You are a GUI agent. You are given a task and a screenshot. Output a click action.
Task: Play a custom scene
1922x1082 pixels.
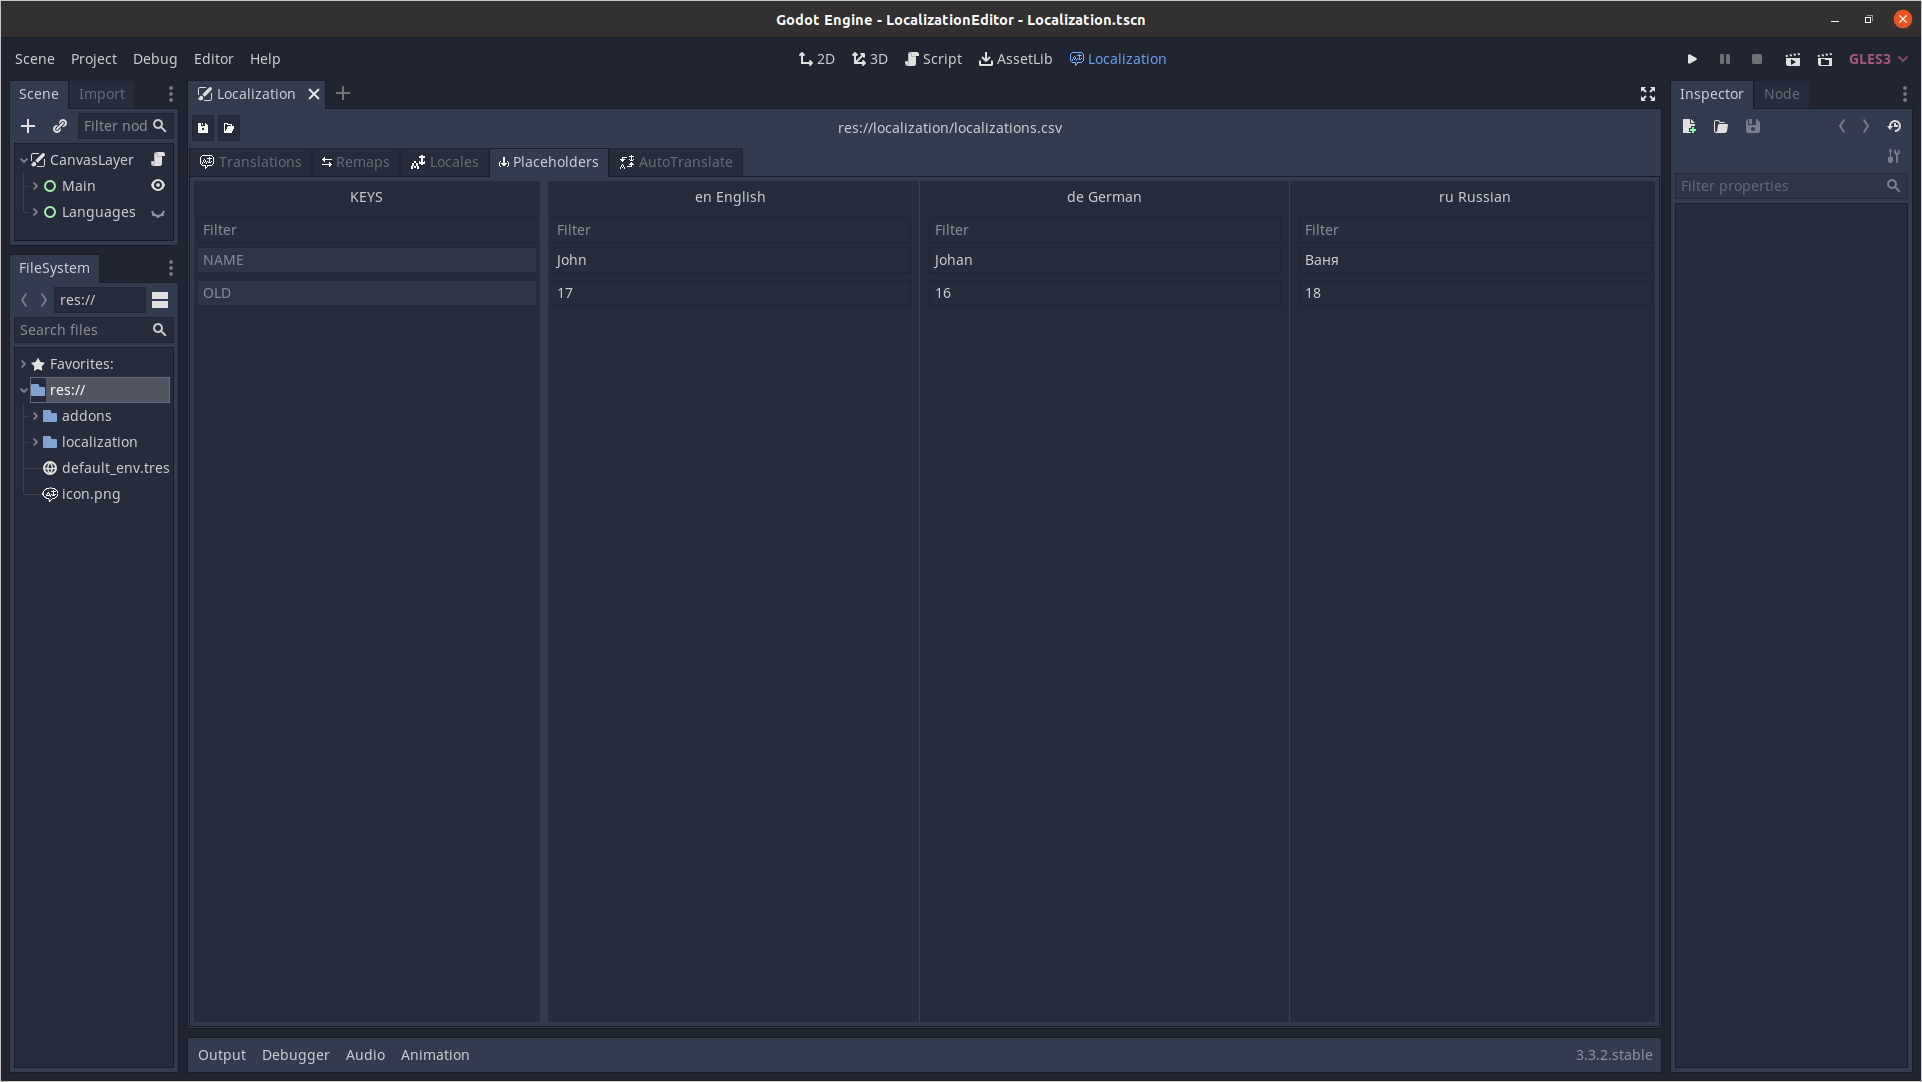tap(1825, 60)
